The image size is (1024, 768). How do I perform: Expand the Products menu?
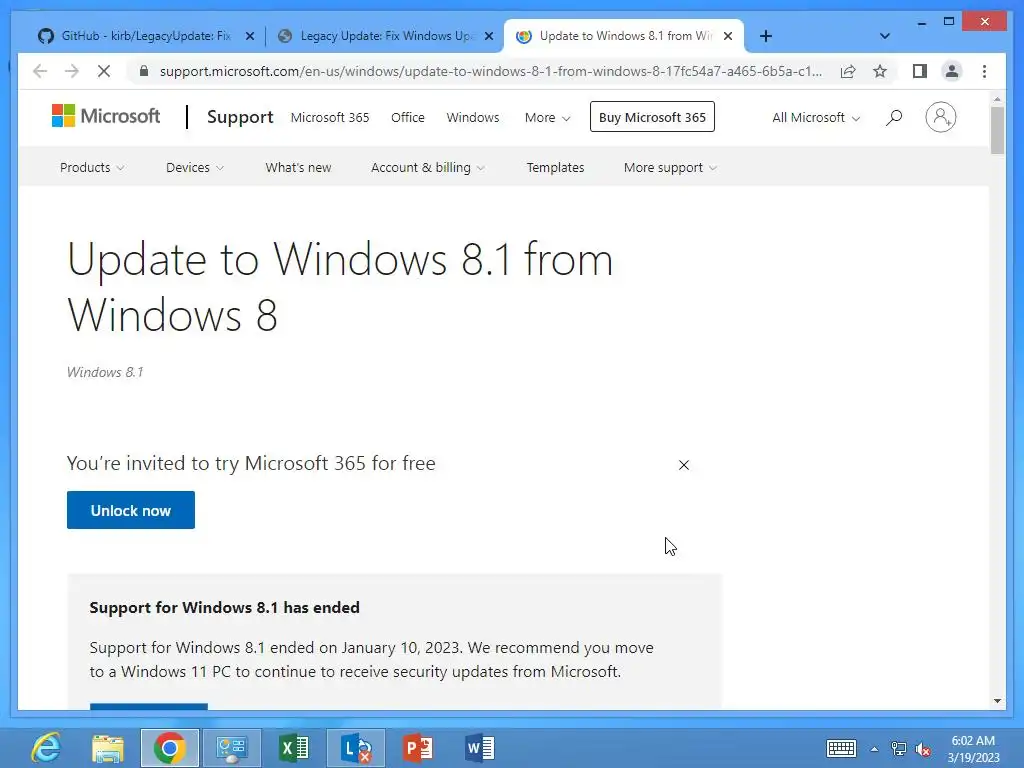click(x=91, y=167)
